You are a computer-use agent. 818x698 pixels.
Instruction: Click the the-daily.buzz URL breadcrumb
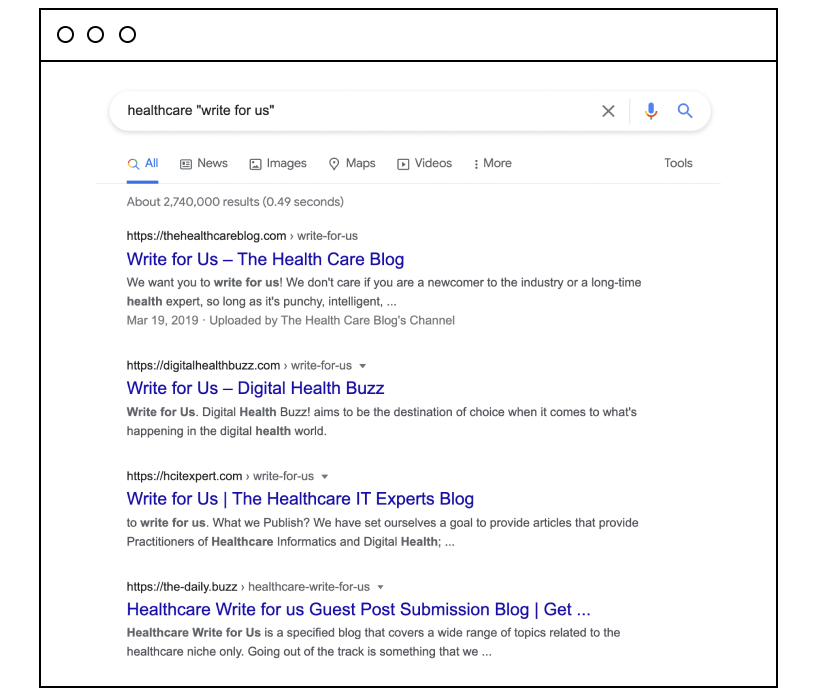click(x=248, y=587)
